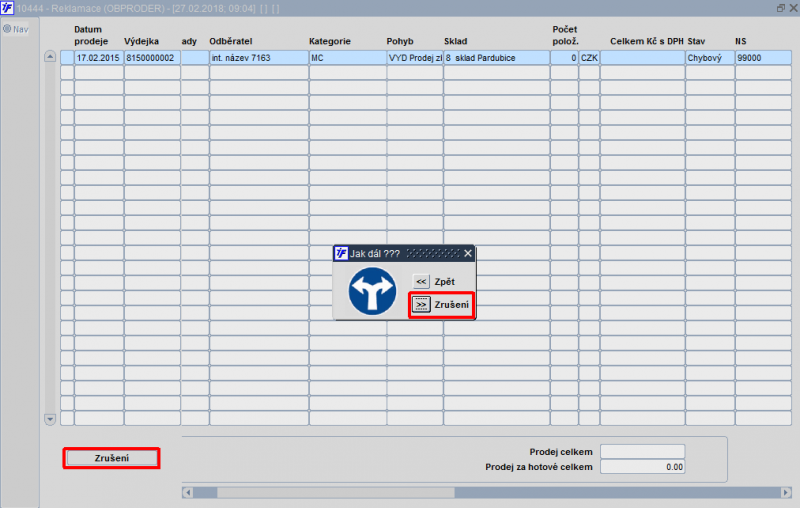Image resolution: width=800 pixels, height=508 pixels.
Task: Click the restore window icon in title bar
Action: tap(781, 8)
